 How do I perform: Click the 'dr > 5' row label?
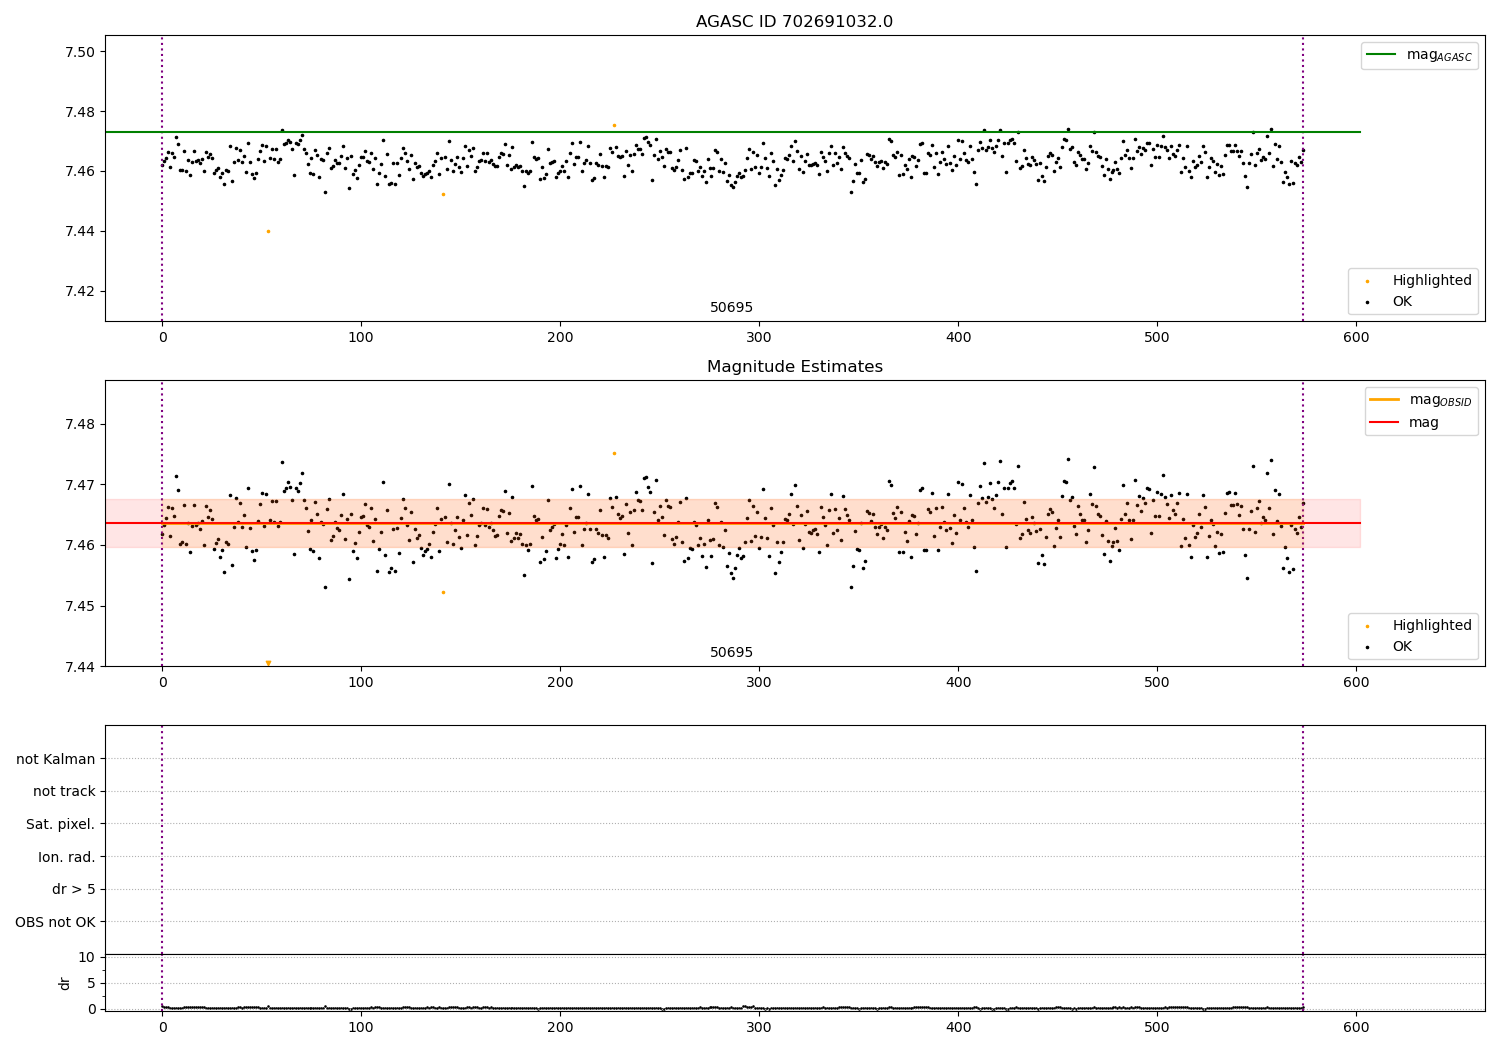(x=74, y=889)
